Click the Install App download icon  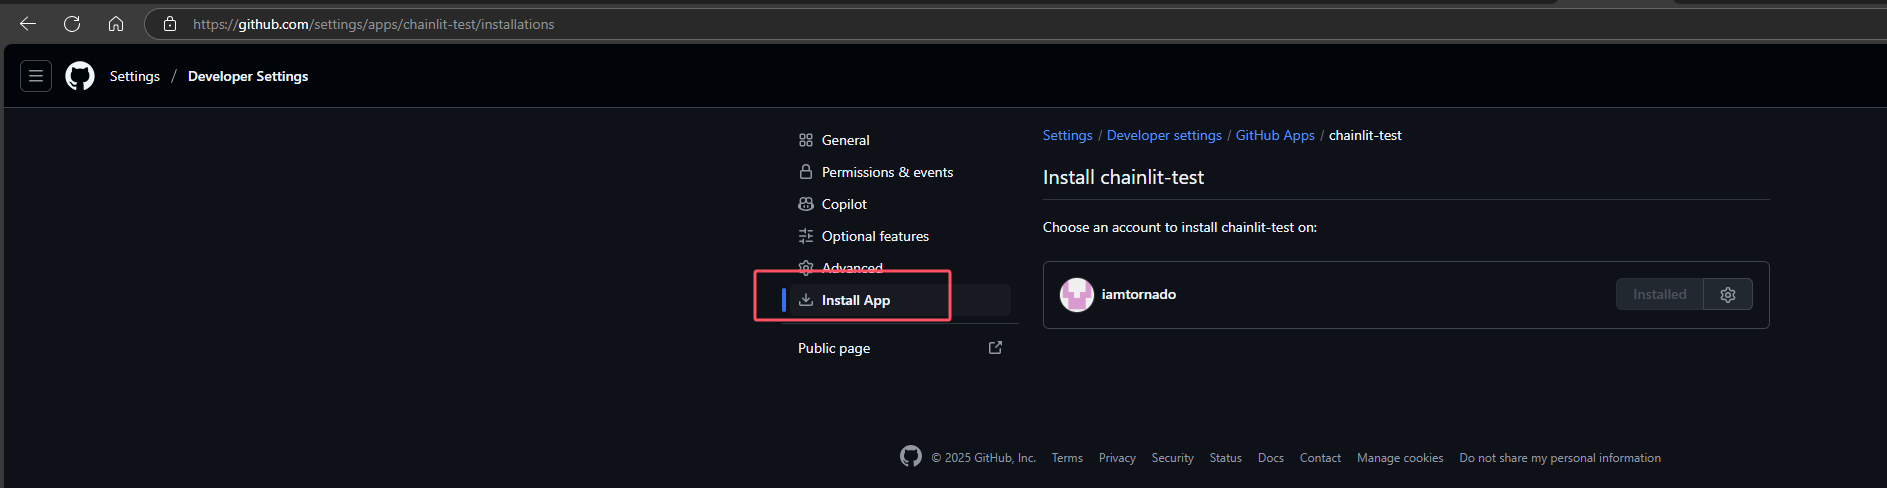(806, 300)
